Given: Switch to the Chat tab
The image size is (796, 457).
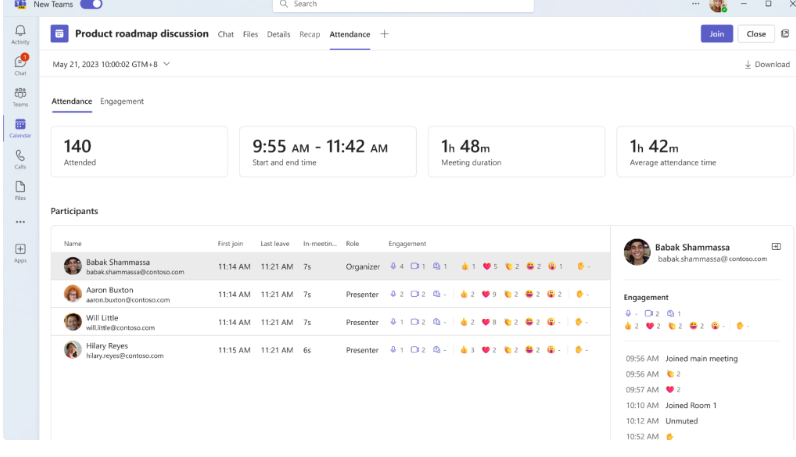Looking at the screenshot, I should 225,34.
